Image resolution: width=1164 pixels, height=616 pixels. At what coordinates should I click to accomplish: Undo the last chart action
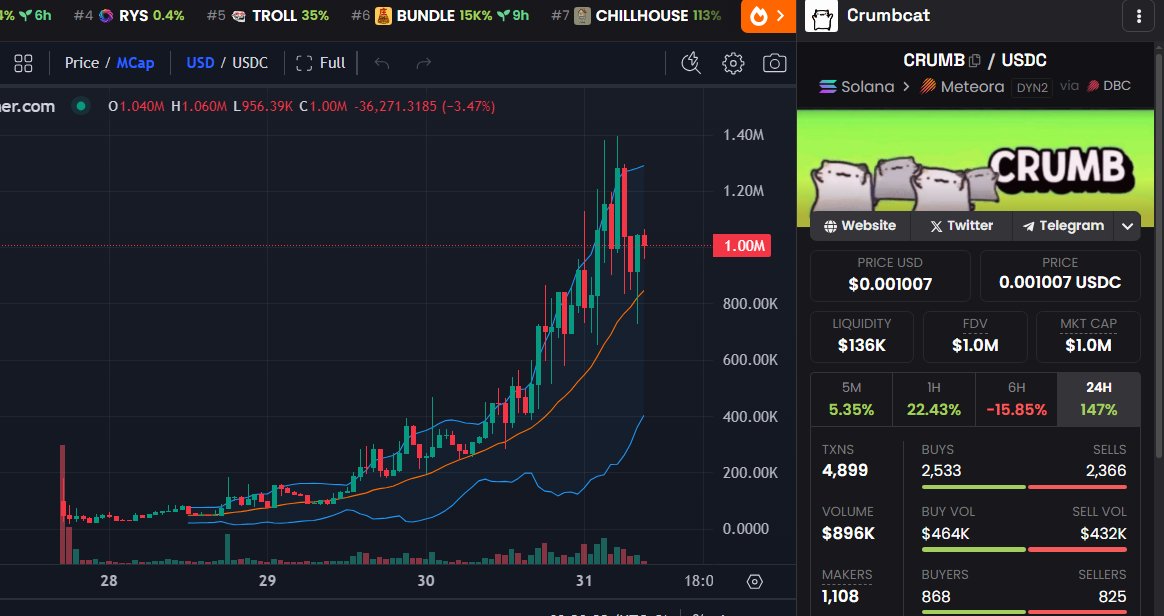click(382, 63)
